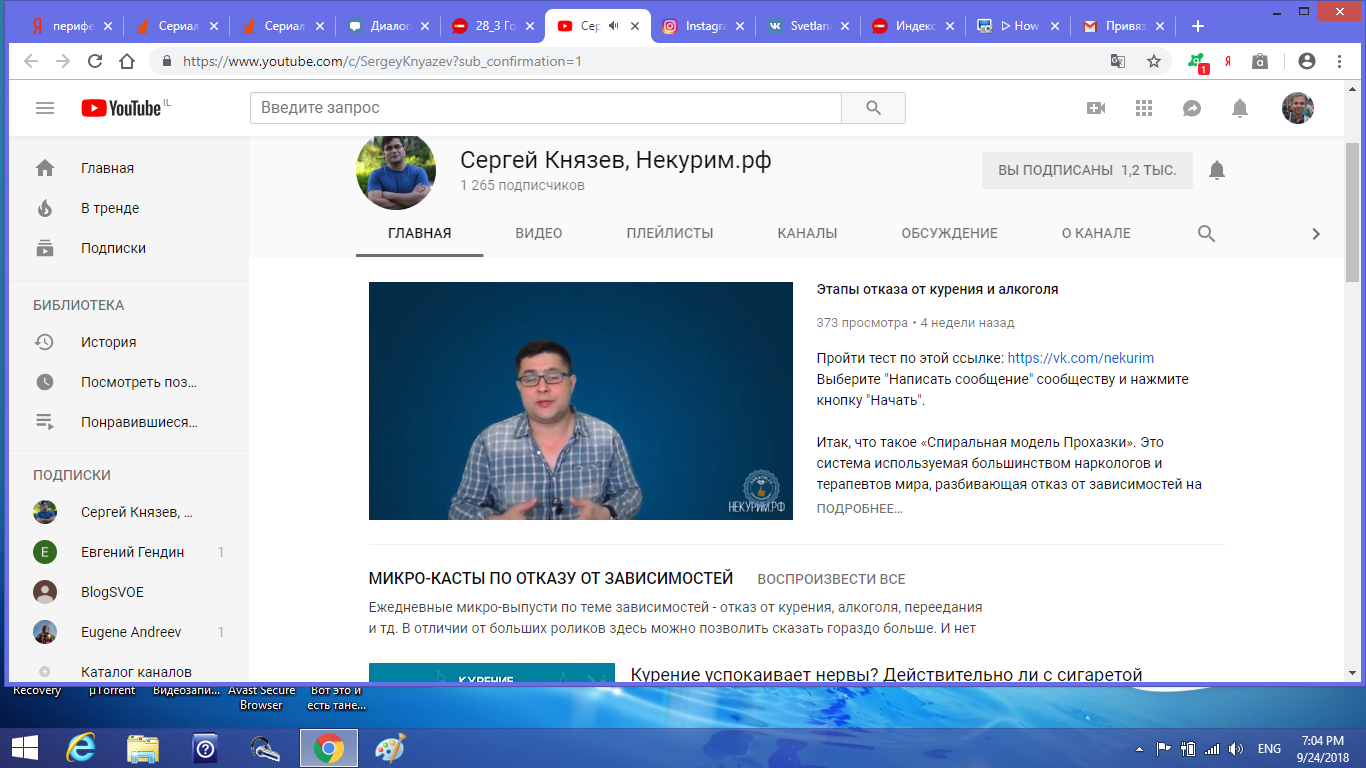Screen dimensions: 1366x768
Task: Open the account avatar menu
Action: (1298, 108)
